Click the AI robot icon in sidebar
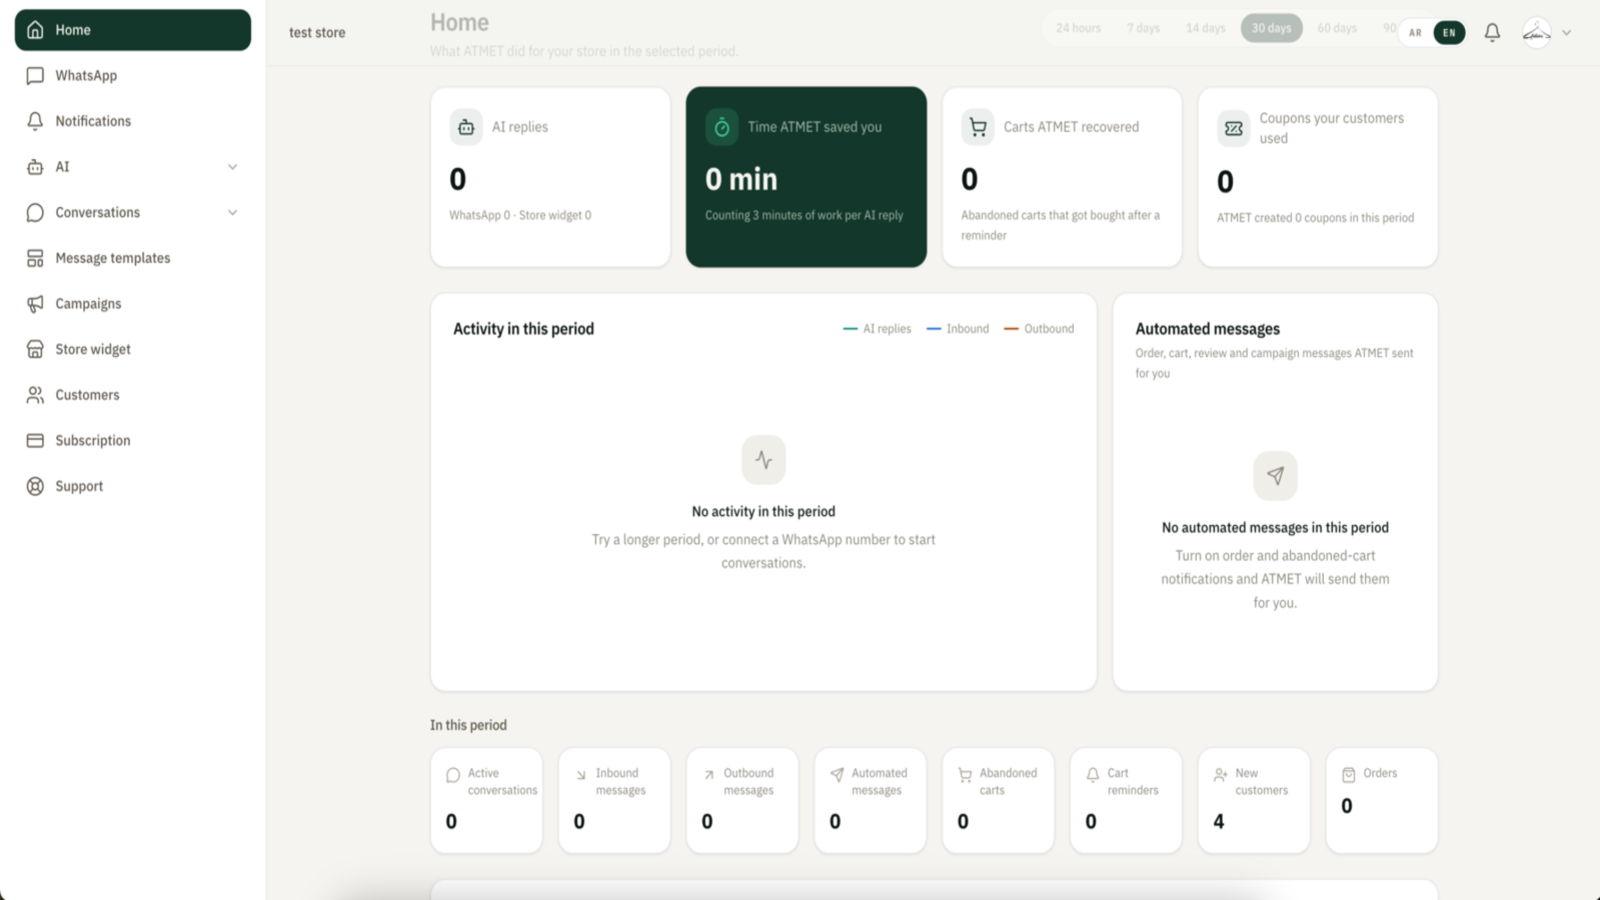Image resolution: width=1600 pixels, height=900 pixels. coord(35,167)
